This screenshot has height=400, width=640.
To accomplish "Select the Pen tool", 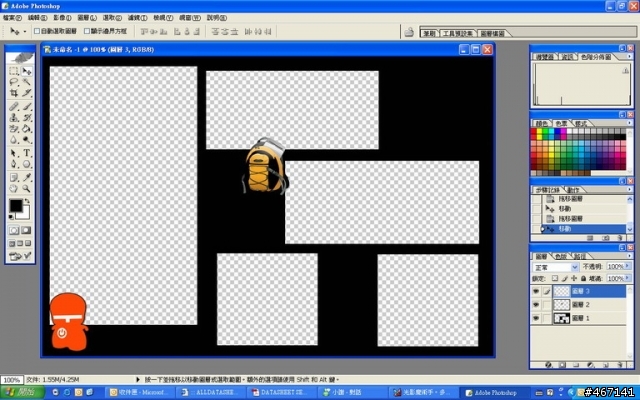I will click(14, 164).
